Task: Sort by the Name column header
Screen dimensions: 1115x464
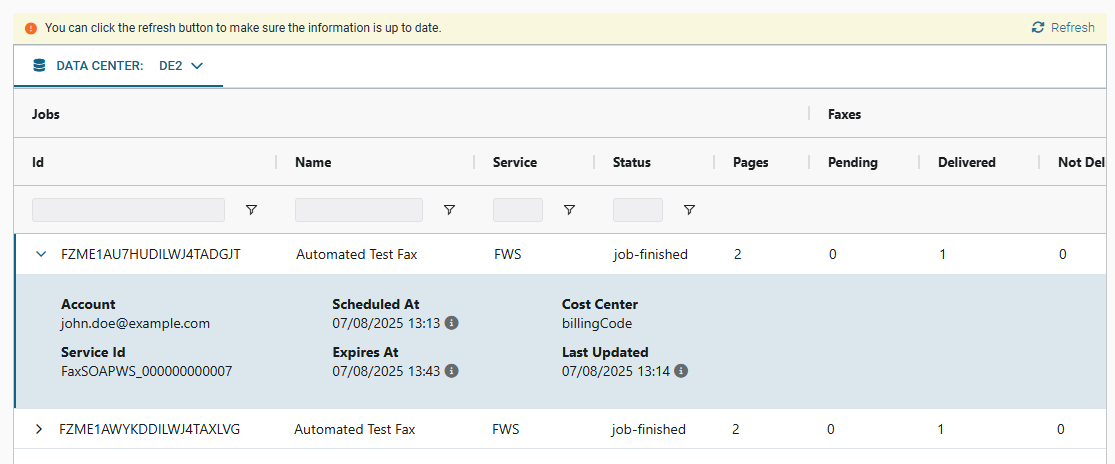Action: pos(313,162)
